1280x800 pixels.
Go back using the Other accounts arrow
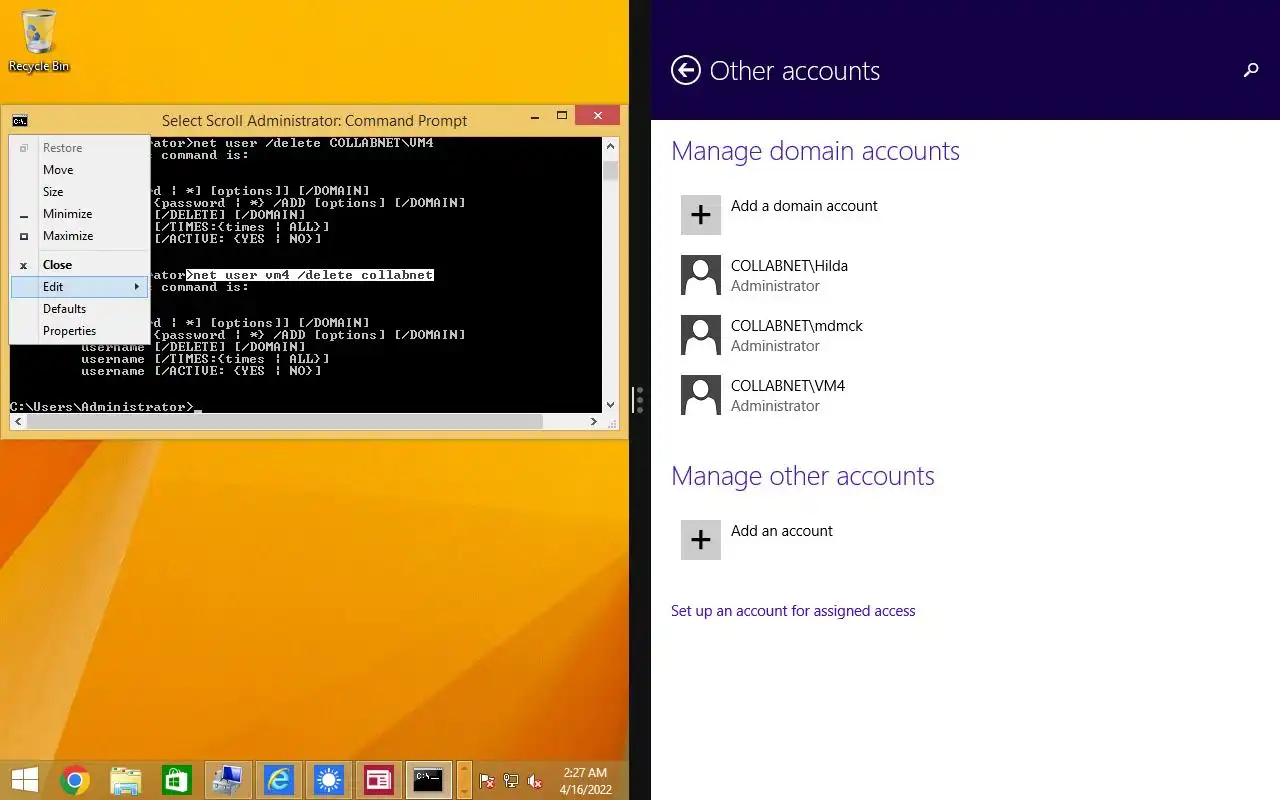point(686,70)
